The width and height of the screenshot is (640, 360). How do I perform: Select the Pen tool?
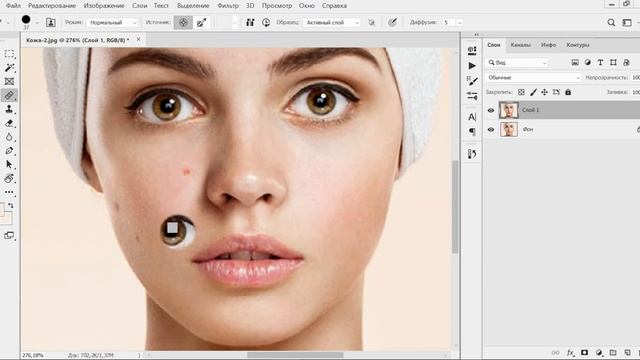click(x=9, y=151)
